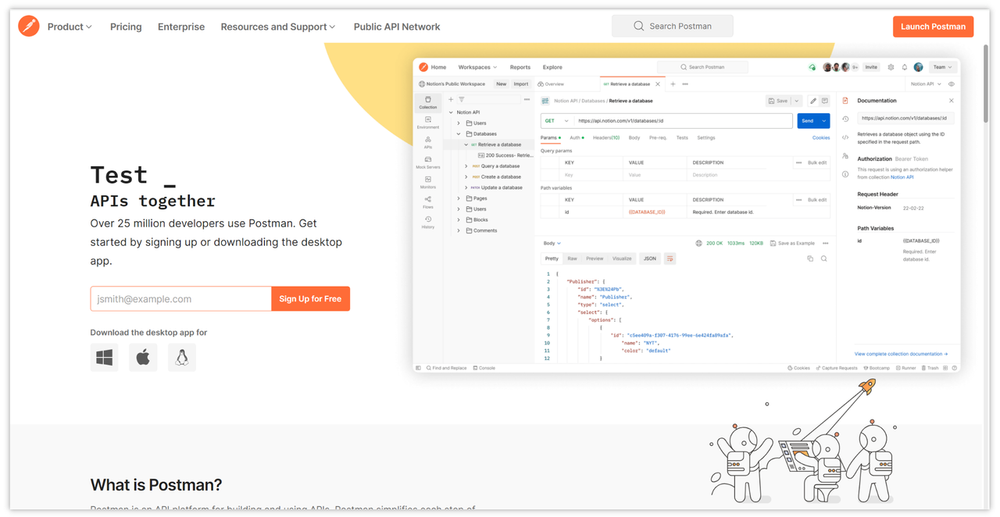Click Save as Example

point(792,244)
